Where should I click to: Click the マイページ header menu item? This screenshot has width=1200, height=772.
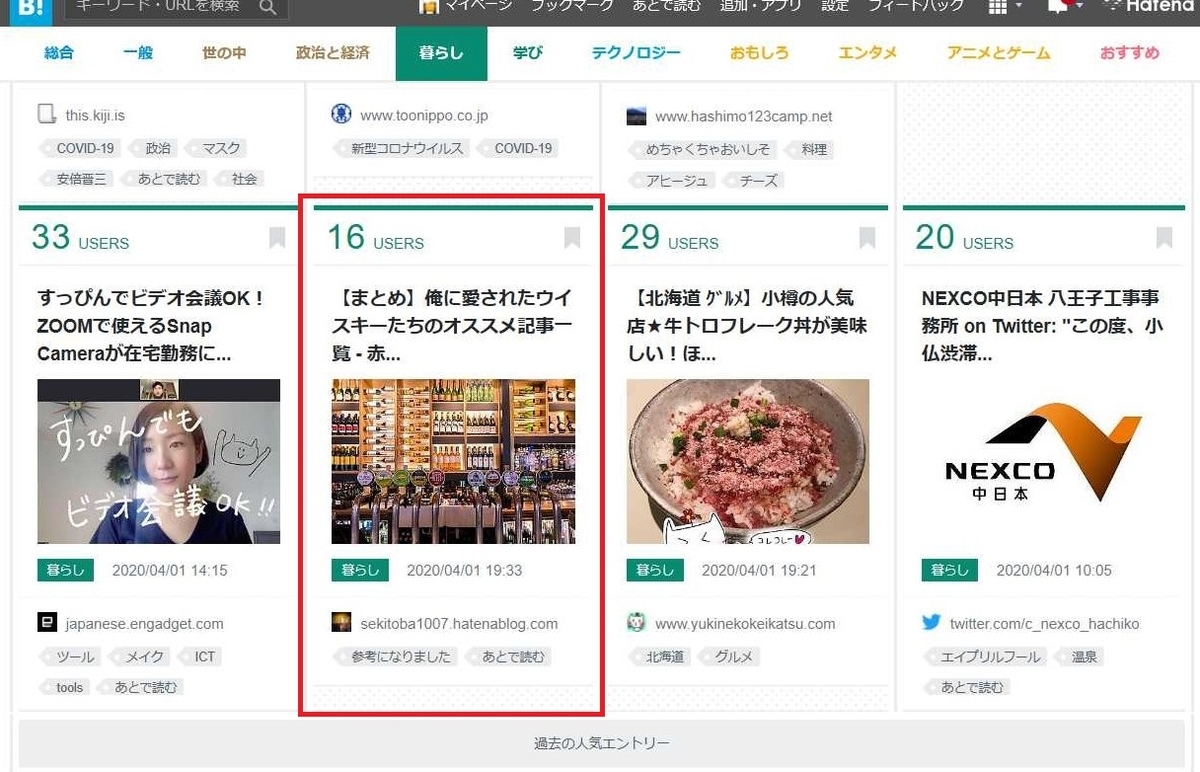click(x=466, y=5)
